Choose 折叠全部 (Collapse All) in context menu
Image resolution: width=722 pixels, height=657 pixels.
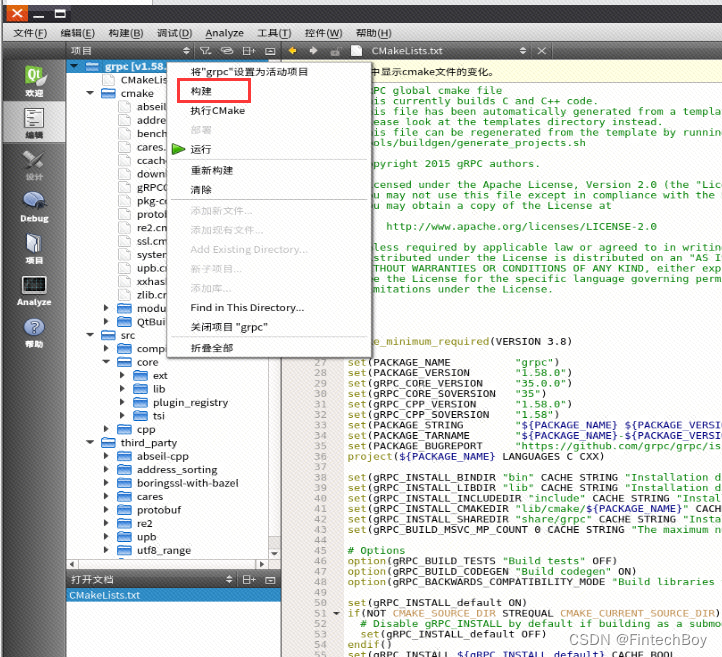tap(270, 348)
